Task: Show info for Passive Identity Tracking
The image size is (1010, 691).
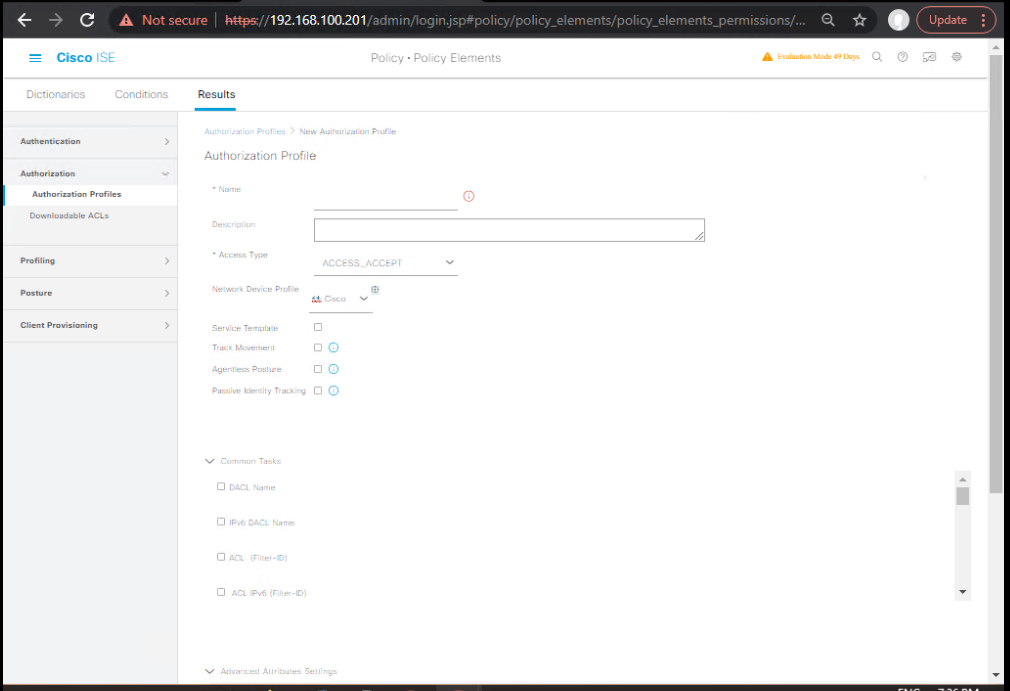Action: 334,390
